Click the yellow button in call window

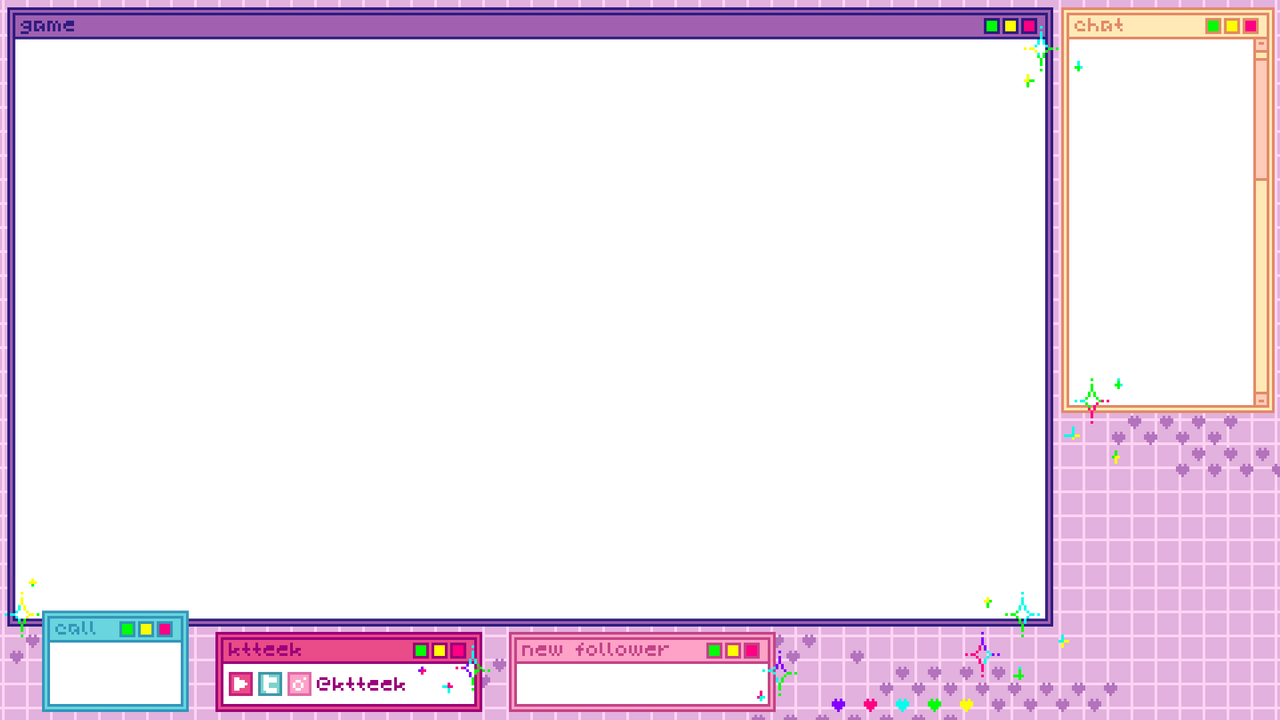coord(146,629)
